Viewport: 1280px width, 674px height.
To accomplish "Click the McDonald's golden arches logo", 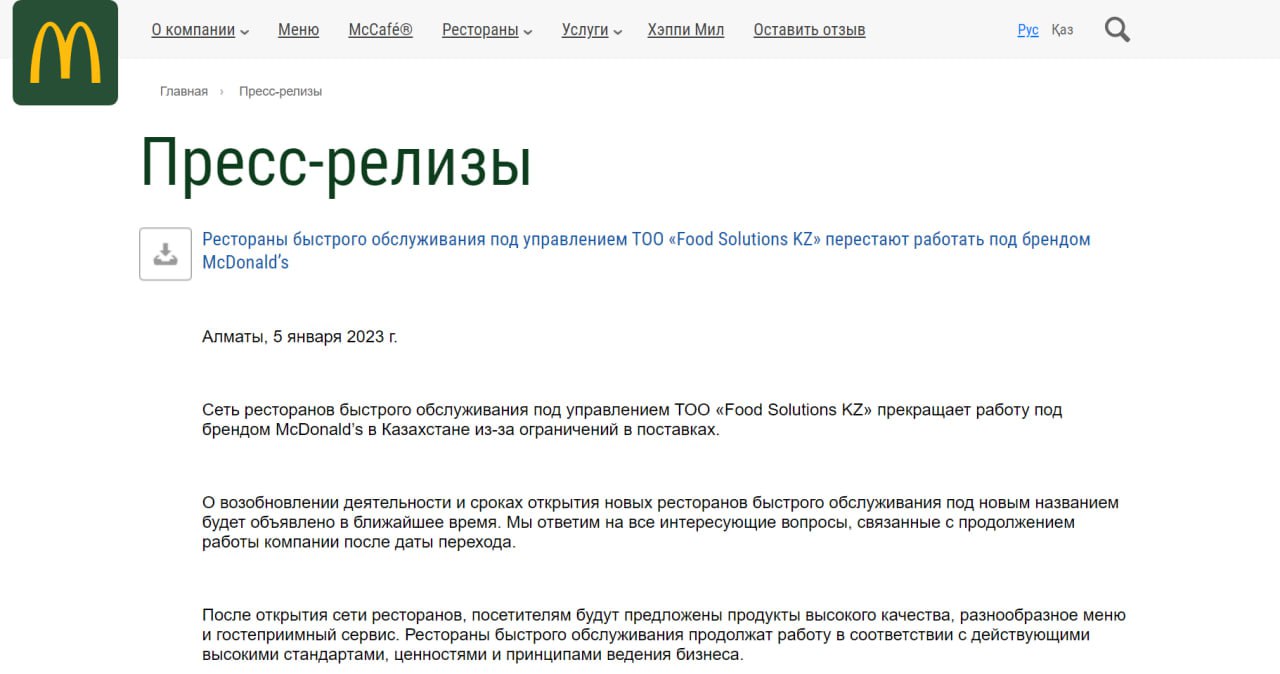I will click(65, 52).
